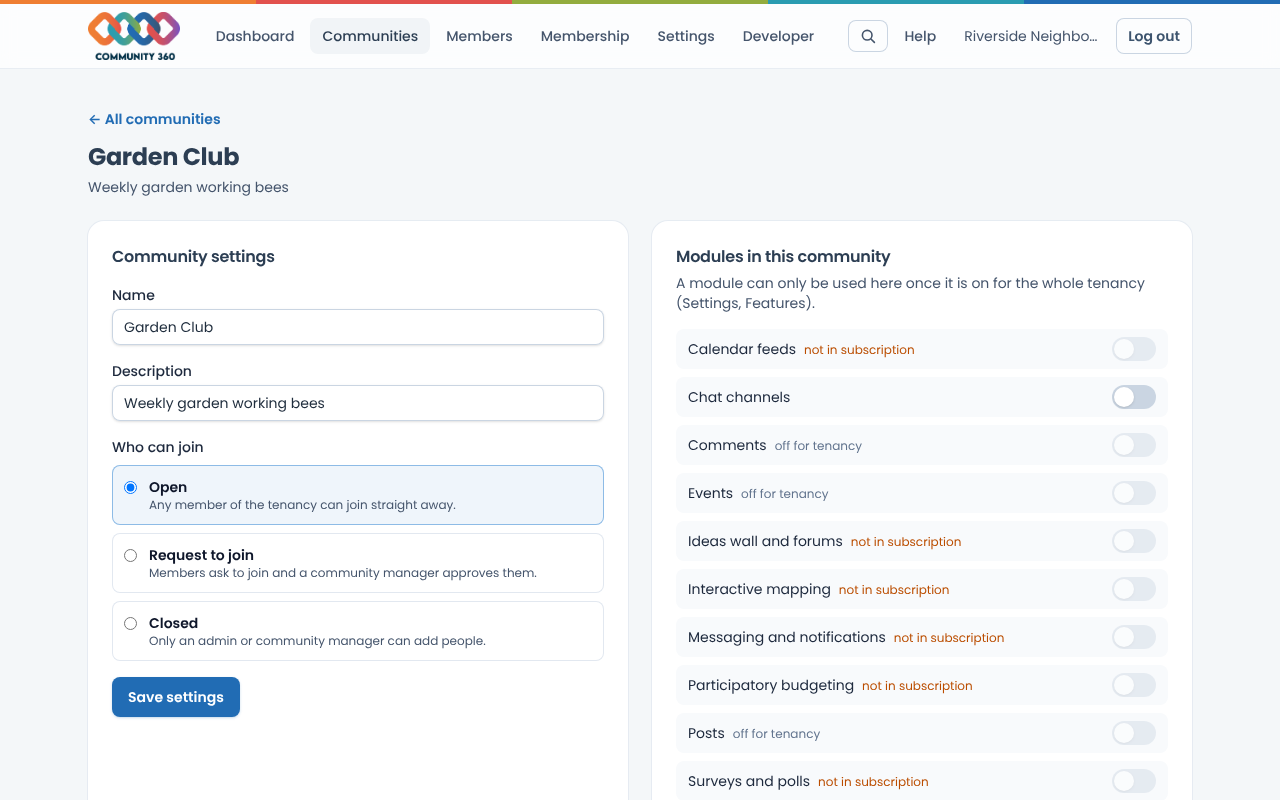Screen dimensions: 1280x800
Task: Open the Riverside Neighbo... tenancy menu
Action: 1030,36
